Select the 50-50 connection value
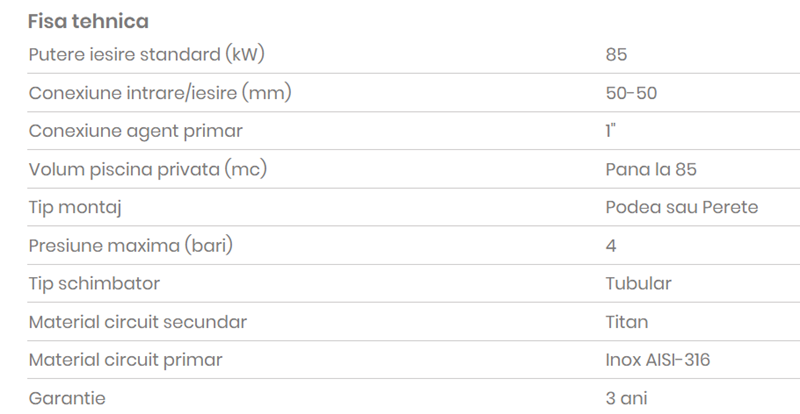Viewport: 800px width, 414px height. (631, 93)
